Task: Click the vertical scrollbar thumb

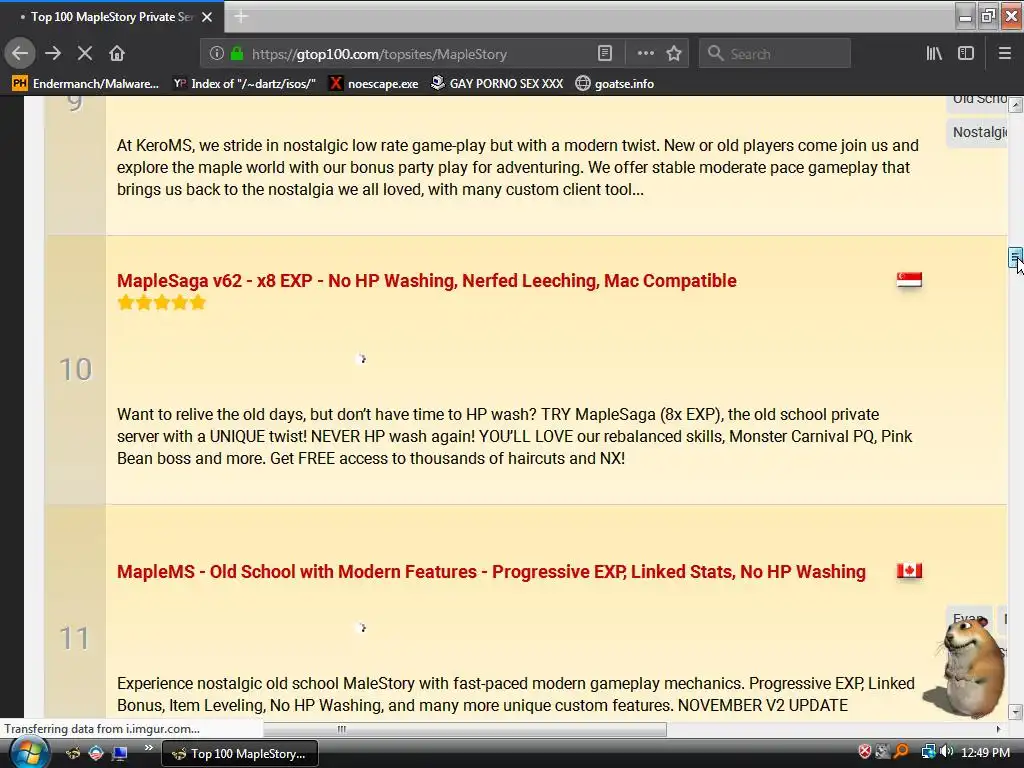Action: pos(1015,258)
